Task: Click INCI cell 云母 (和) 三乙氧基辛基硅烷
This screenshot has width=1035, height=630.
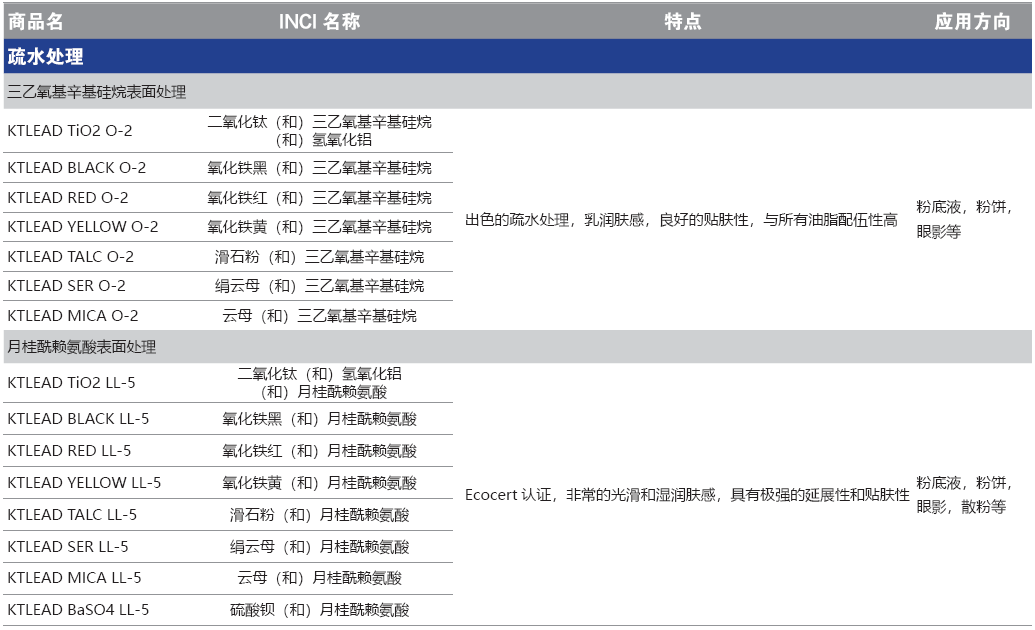Action: pos(319,316)
